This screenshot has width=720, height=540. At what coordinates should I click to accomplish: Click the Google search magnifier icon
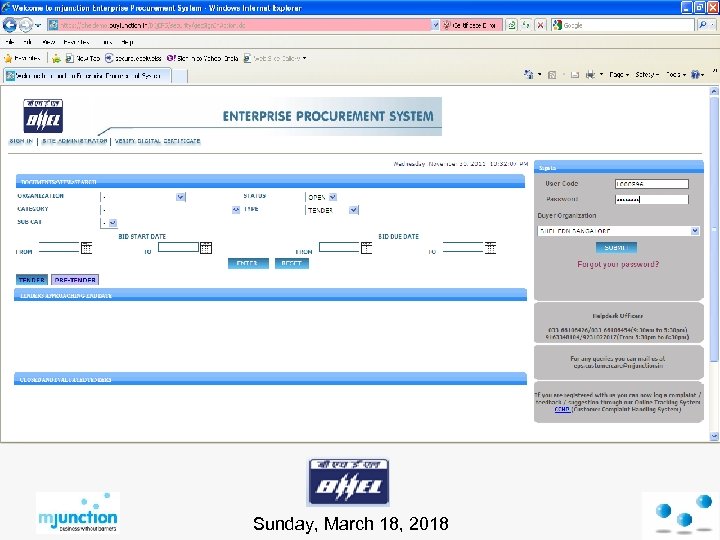[703, 25]
